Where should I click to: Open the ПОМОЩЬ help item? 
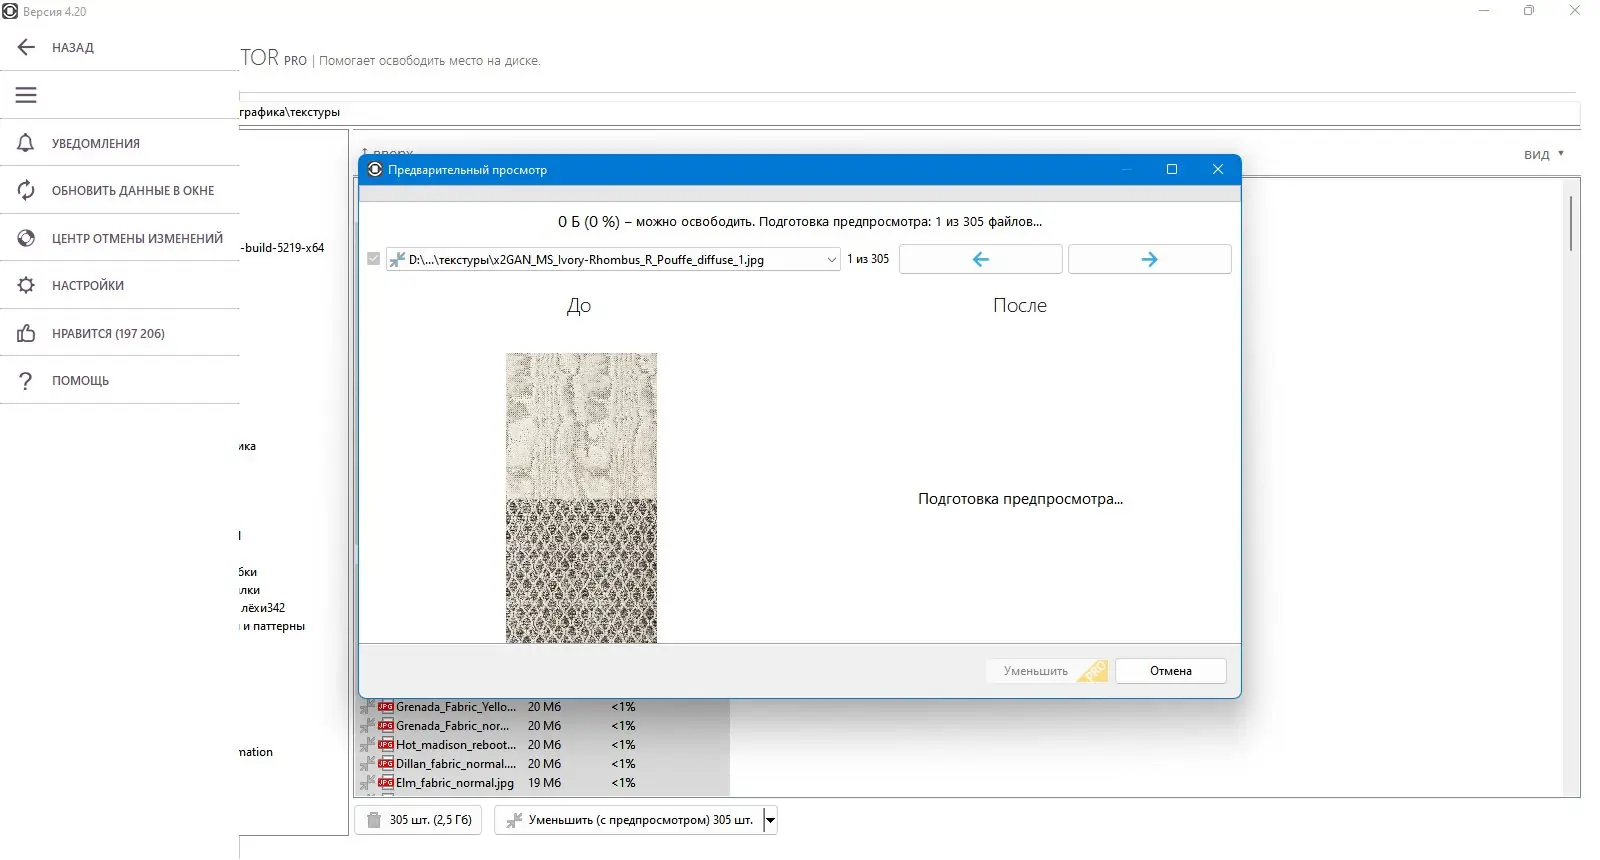[x=120, y=380]
